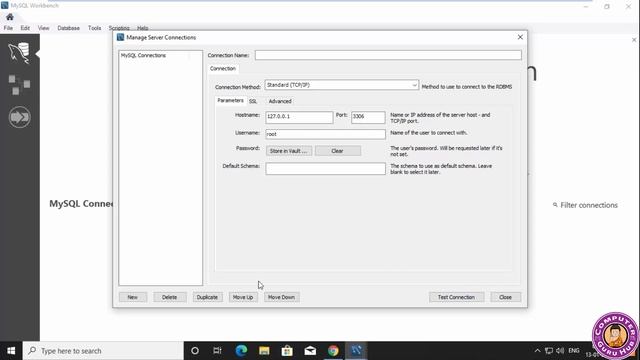Focus the Connection Name field
640x360 pixels.
coord(388,55)
